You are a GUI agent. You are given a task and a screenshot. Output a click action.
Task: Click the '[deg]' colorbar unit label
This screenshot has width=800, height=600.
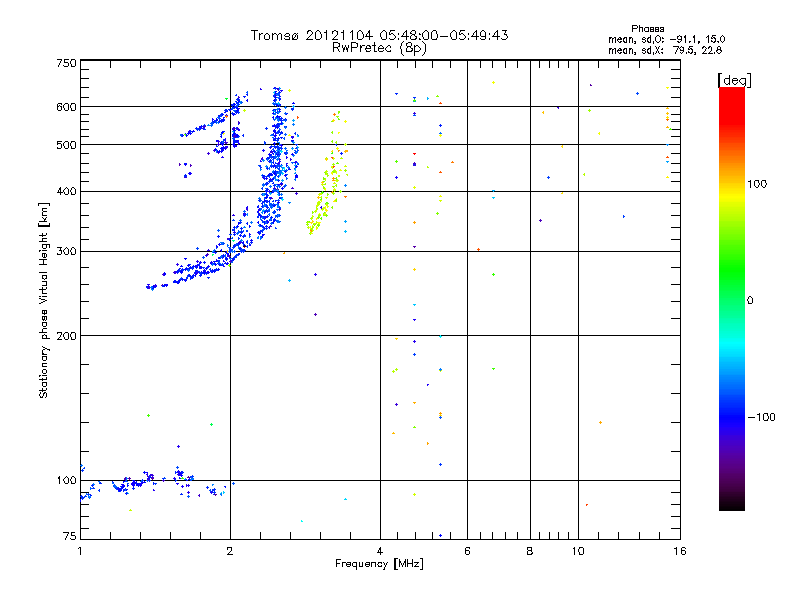(x=734, y=80)
